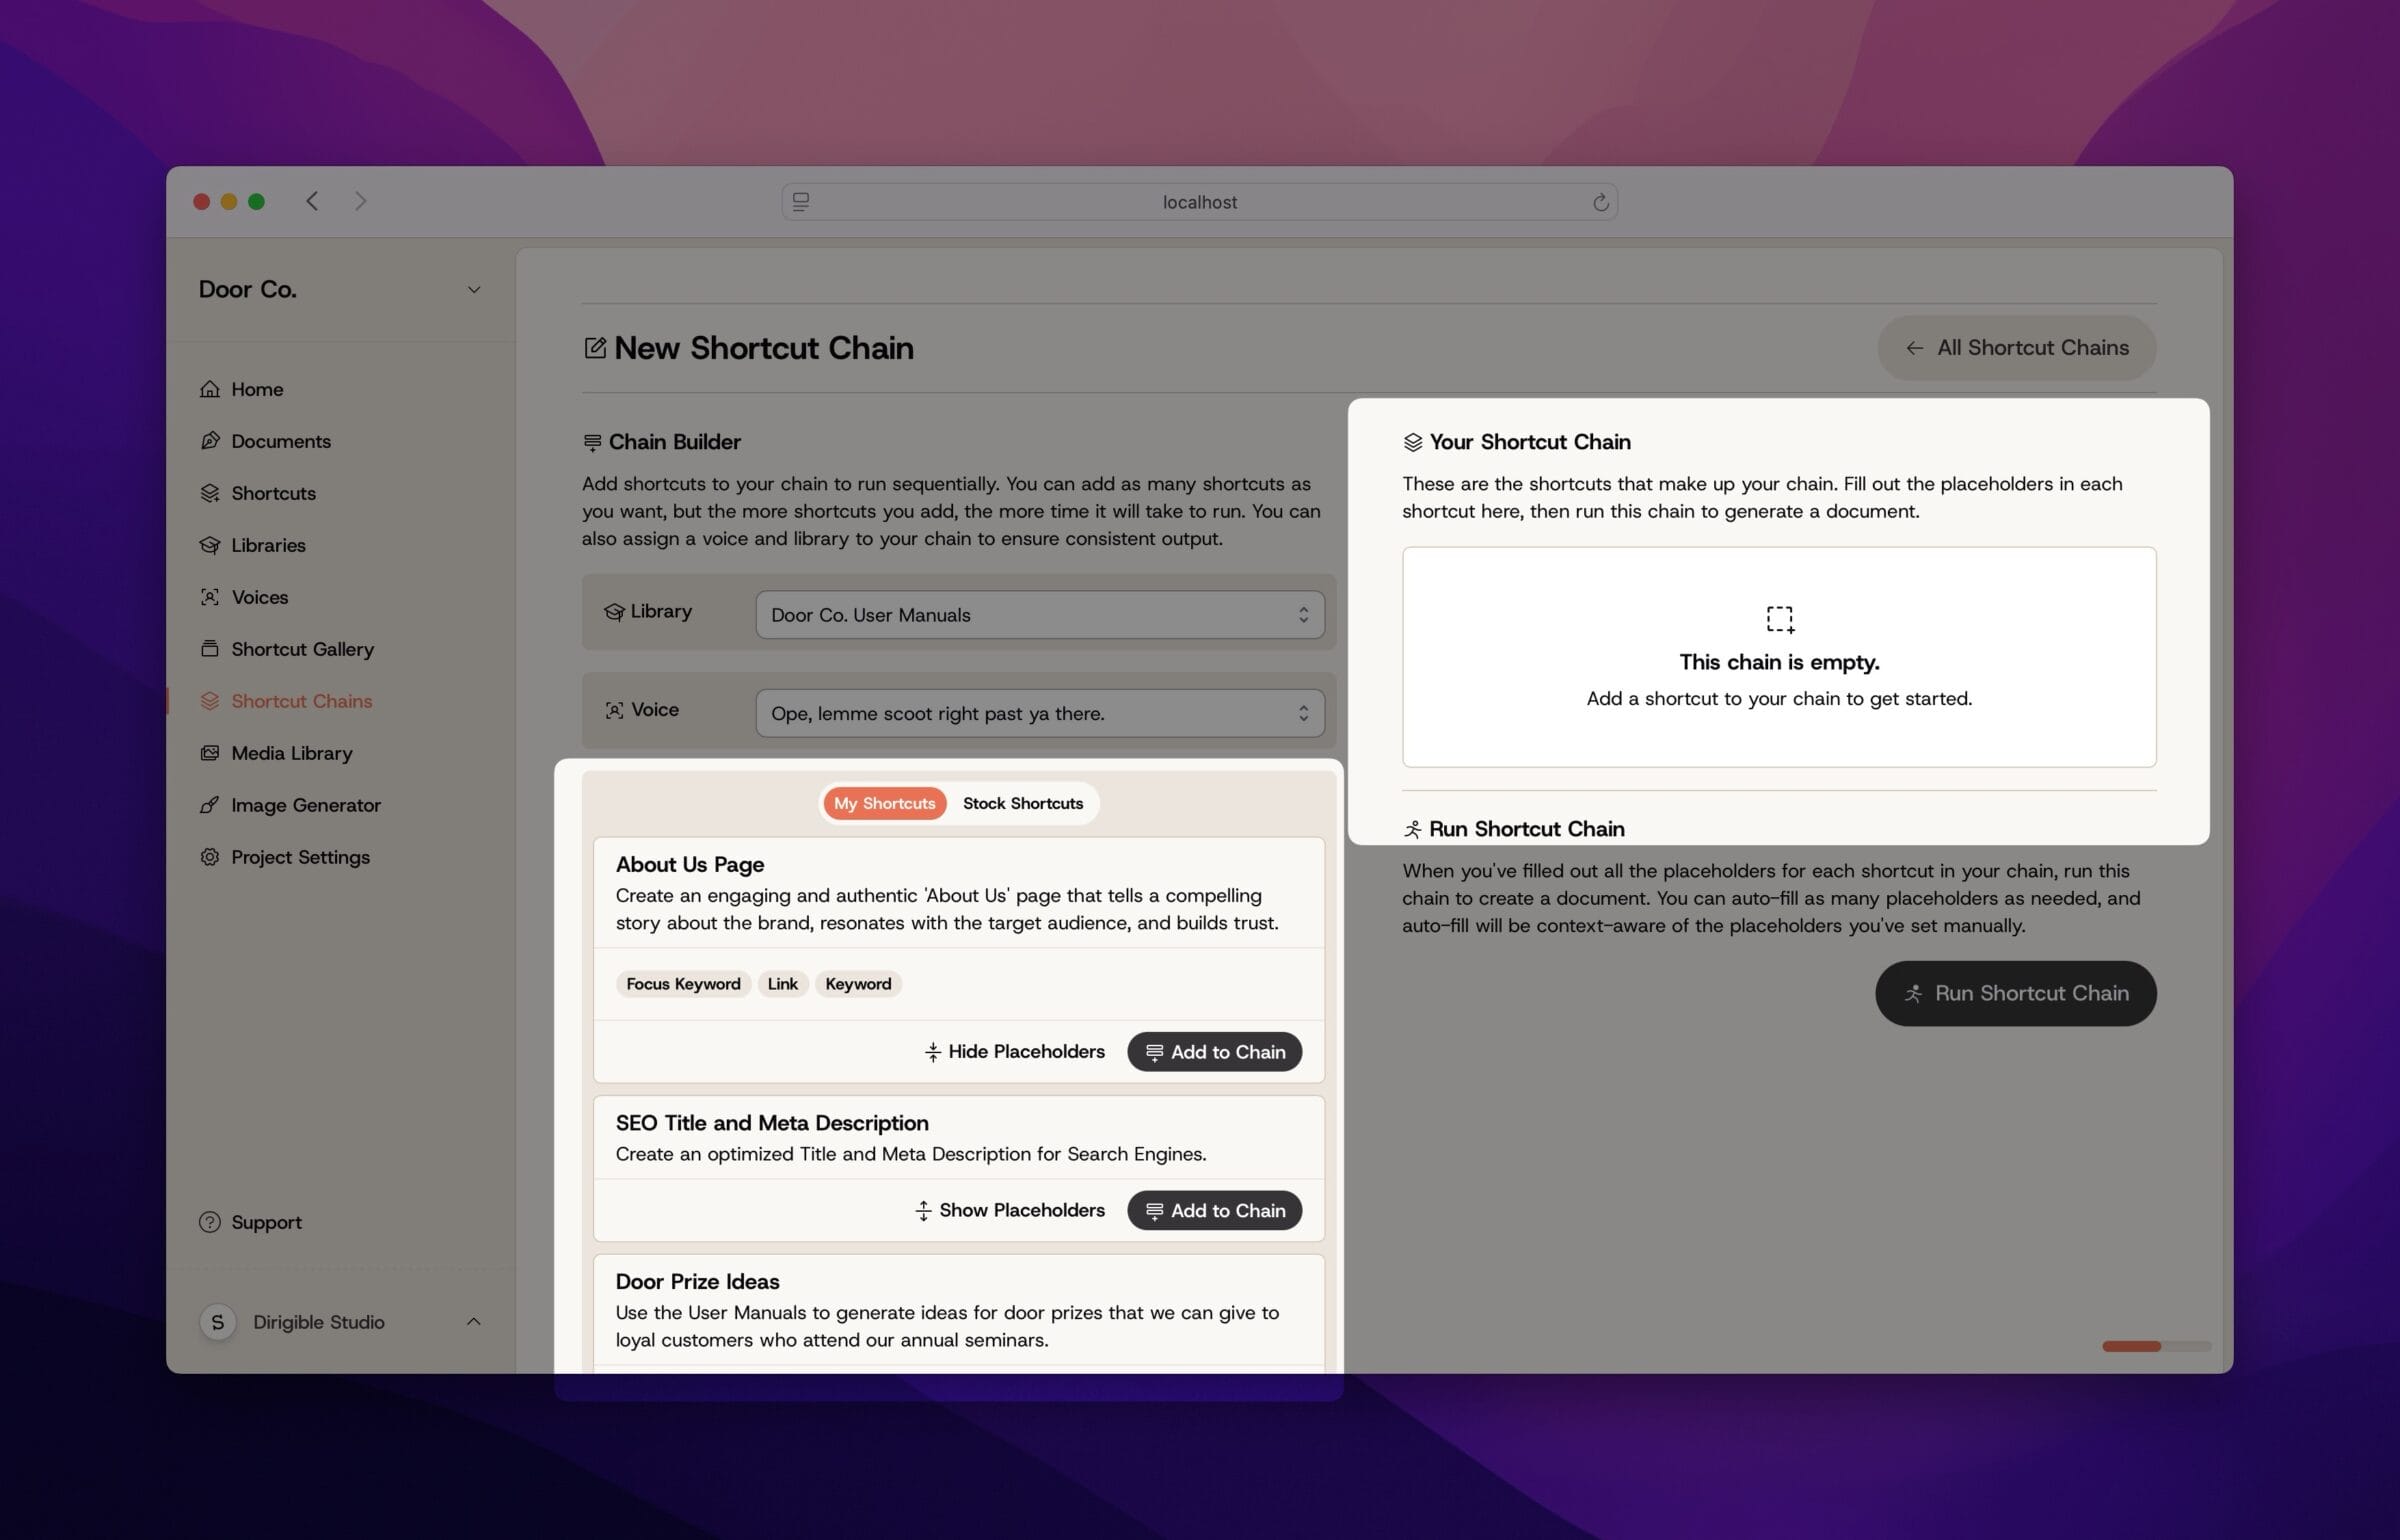Click the Shortcut Chains sidebar icon
Image resolution: width=2400 pixels, height=1540 pixels.
[210, 702]
